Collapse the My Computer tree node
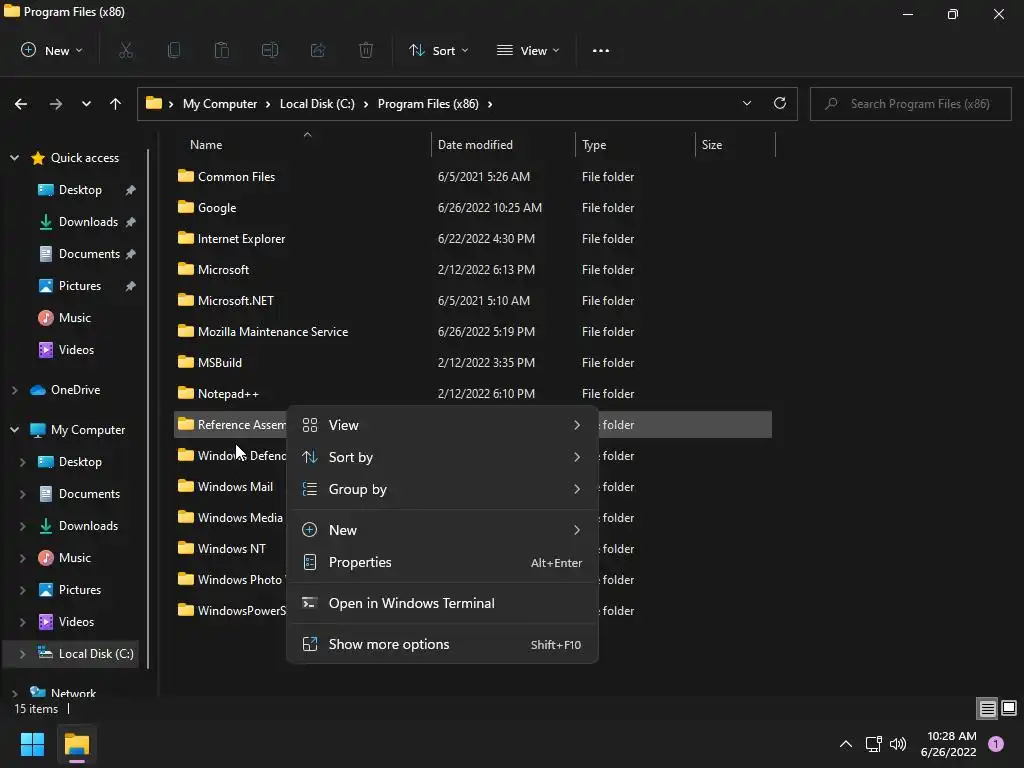This screenshot has width=1024, height=768. tap(14, 430)
